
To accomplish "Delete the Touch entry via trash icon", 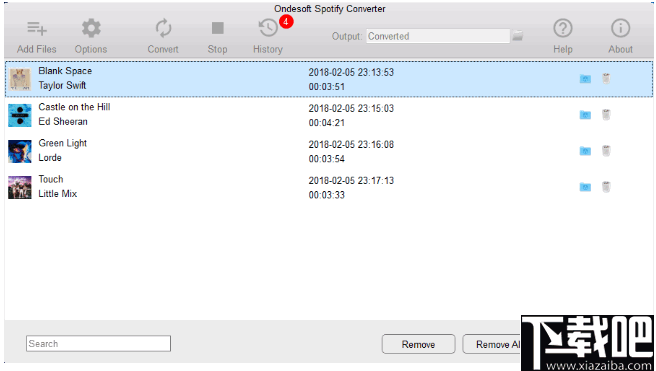I will (606, 187).
